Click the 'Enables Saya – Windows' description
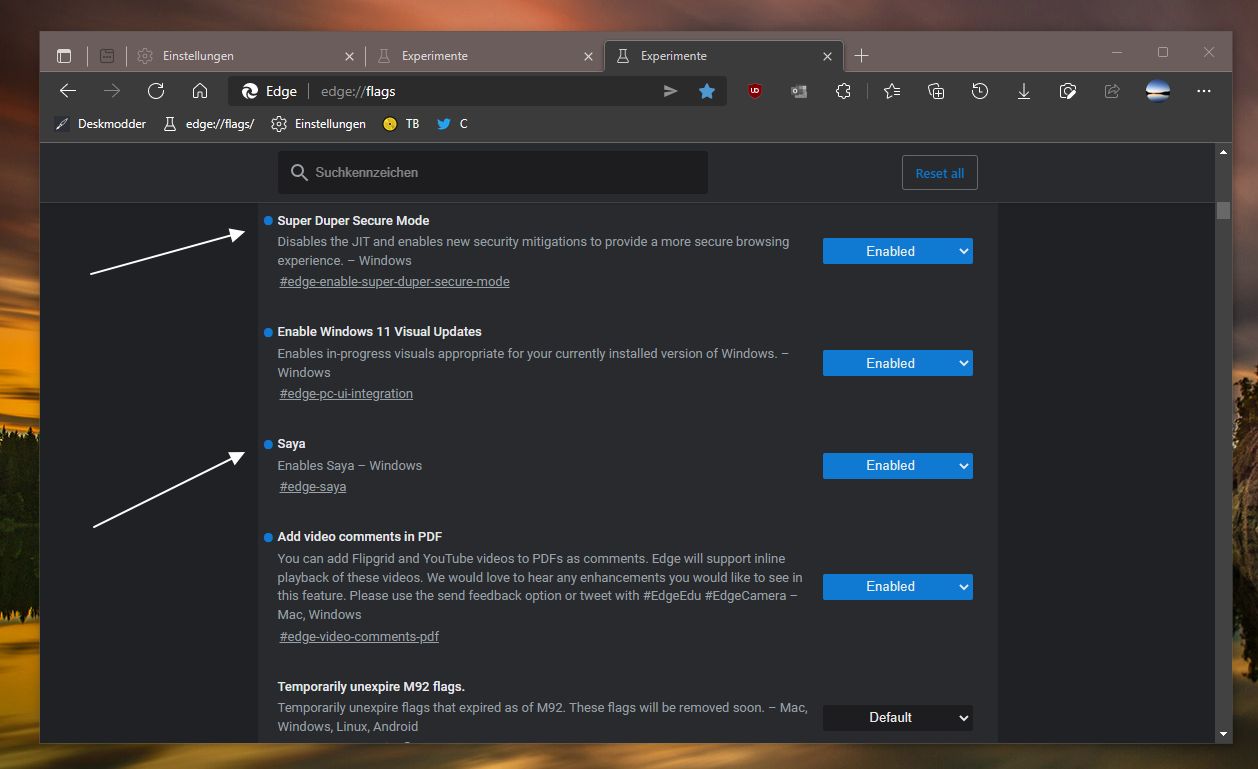Screen dimensions: 1258x769 pyautogui.click(x=350, y=465)
